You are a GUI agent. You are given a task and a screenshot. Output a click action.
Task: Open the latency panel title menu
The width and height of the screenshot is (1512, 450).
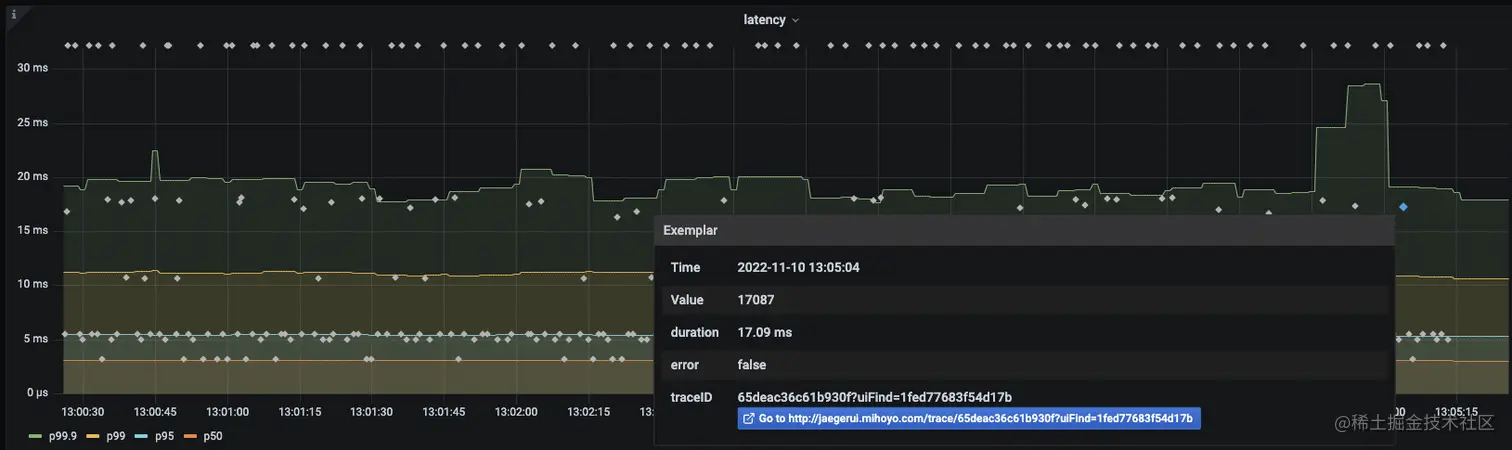tap(771, 20)
